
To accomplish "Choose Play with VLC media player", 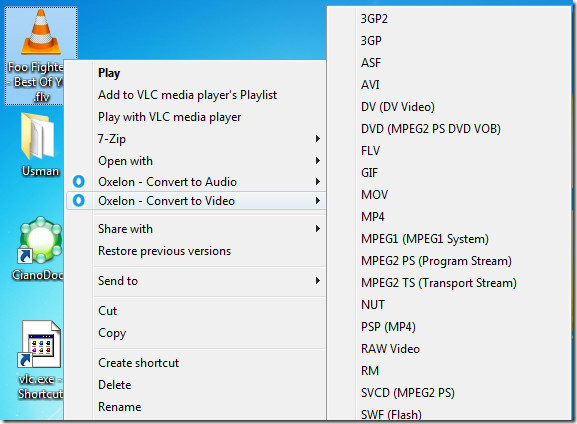I will [x=170, y=117].
